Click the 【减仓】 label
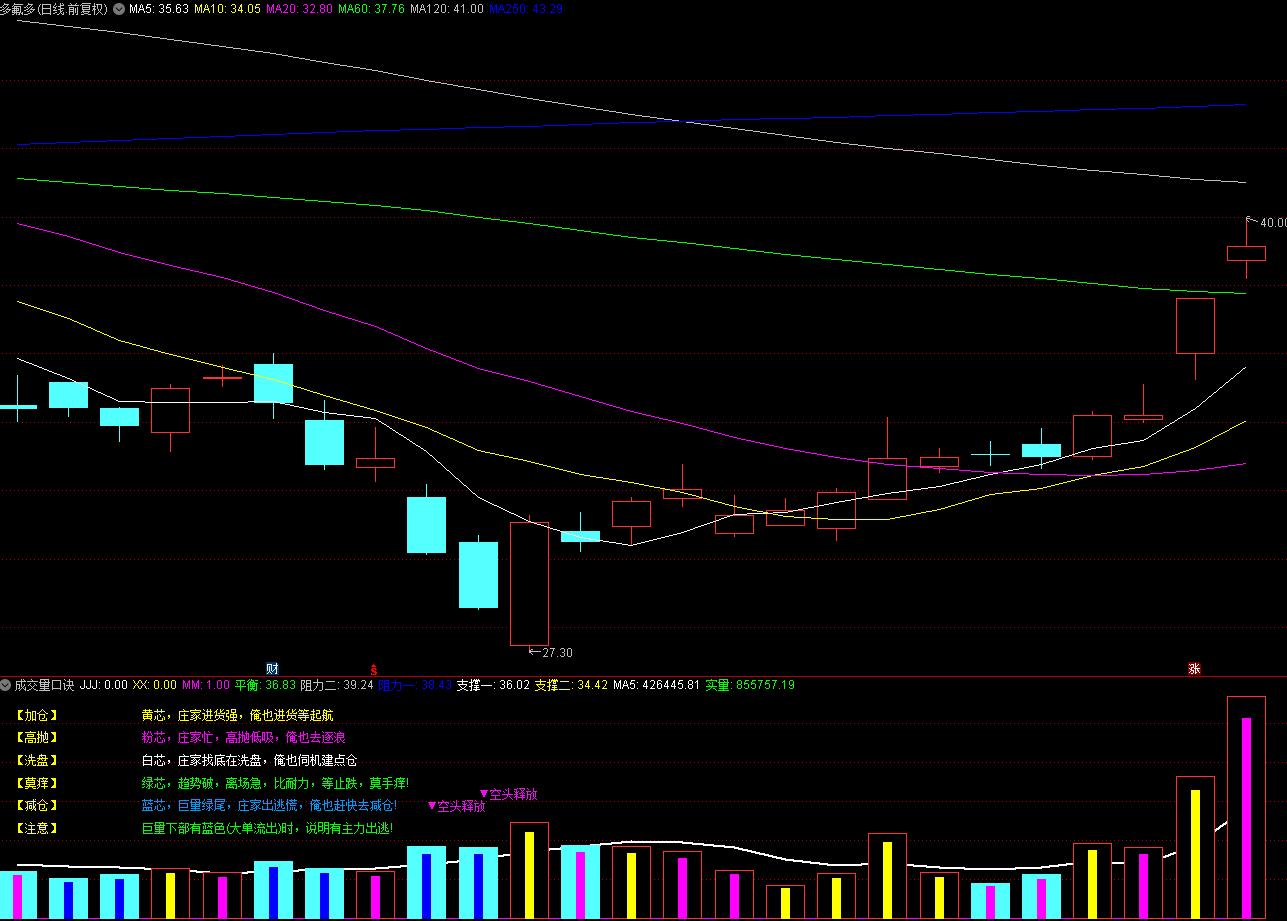This screenshot has width=1287, height=921. pyautogui.click(x=37, y=805)
